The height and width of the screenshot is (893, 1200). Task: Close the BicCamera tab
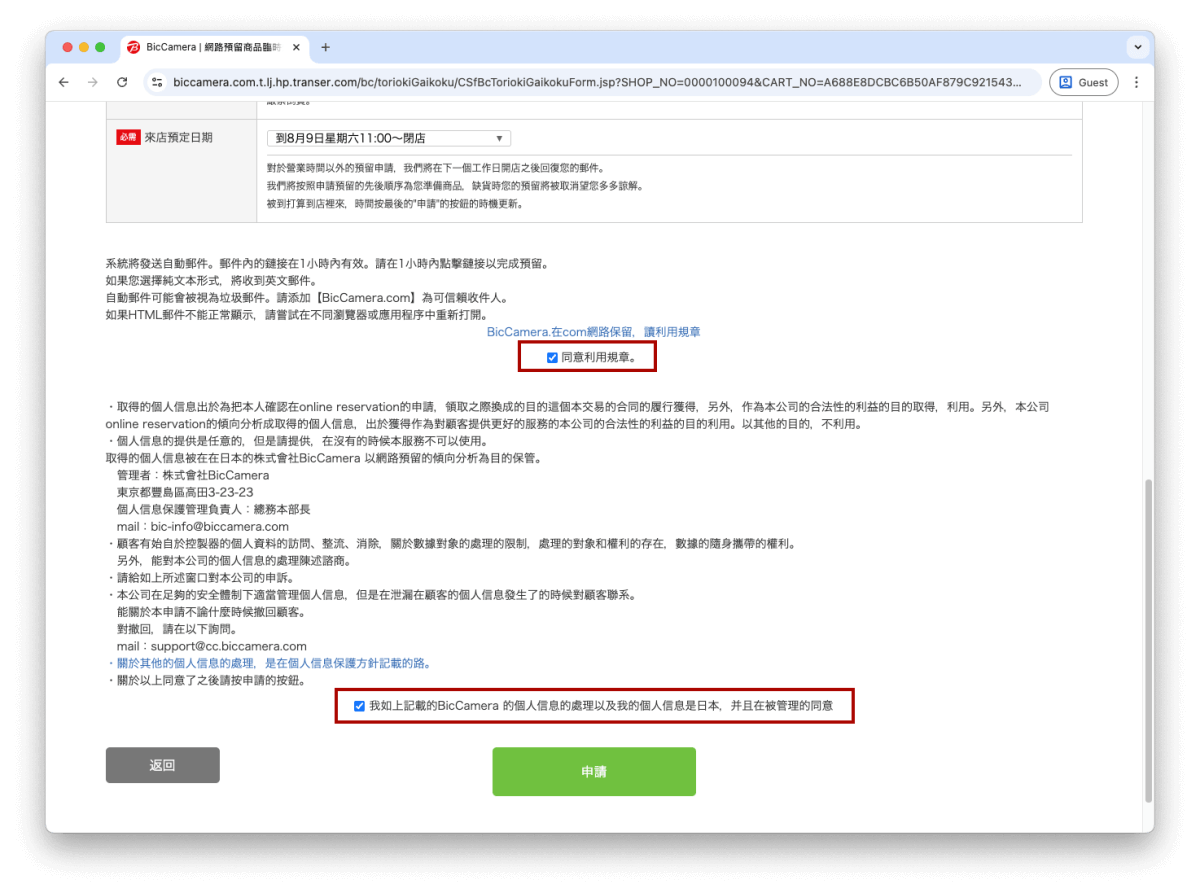tap(296, 47)
